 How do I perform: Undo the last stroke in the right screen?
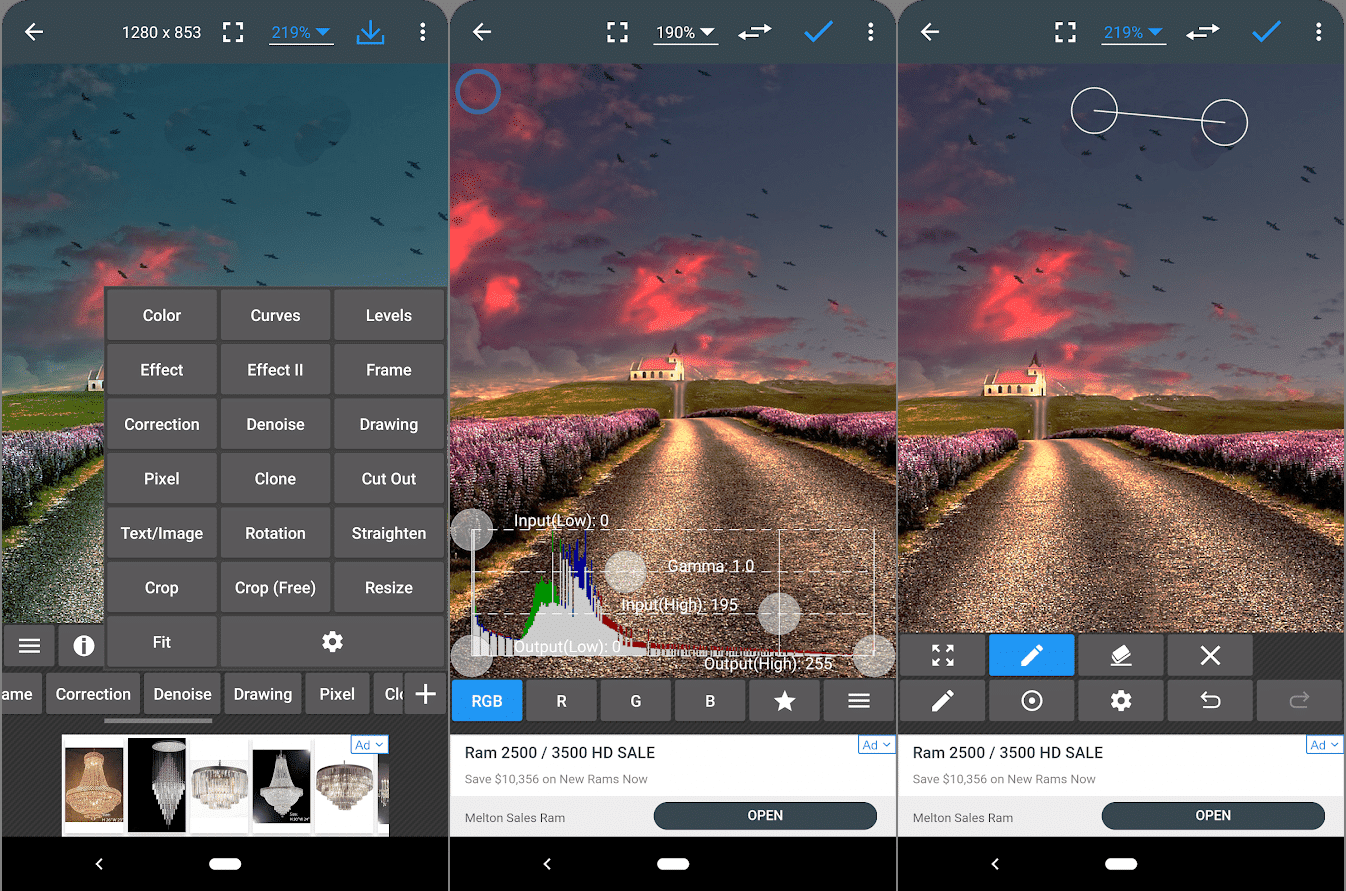pos(1210,701)
